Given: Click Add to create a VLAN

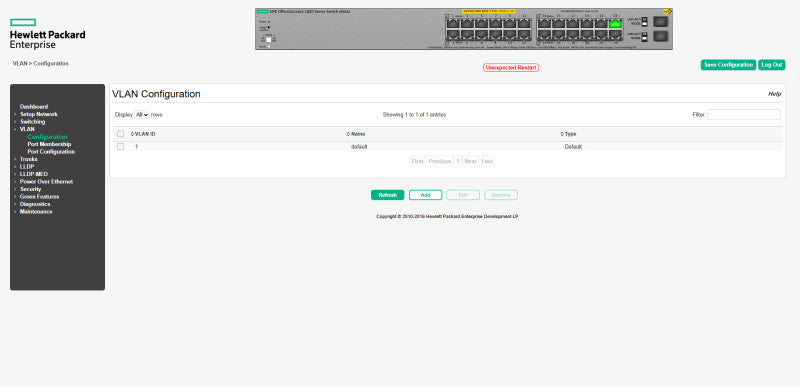Looking at the screenshot, I should click(426, 195).
